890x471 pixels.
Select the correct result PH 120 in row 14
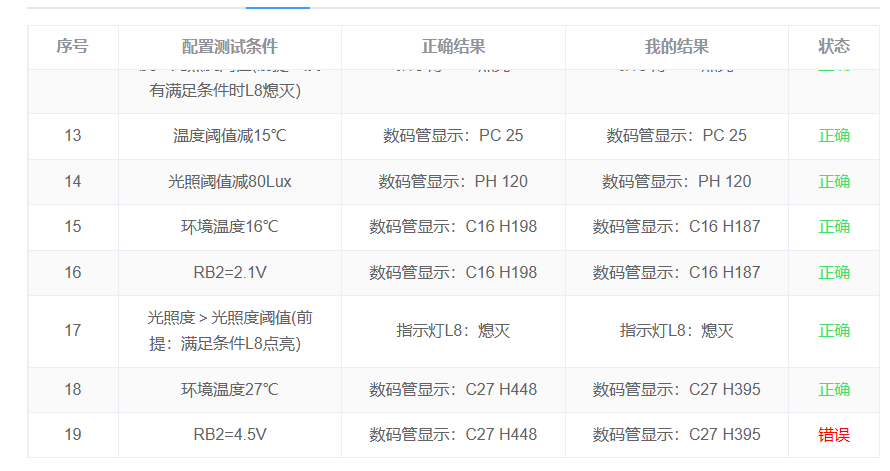click(x=453, y=182)
